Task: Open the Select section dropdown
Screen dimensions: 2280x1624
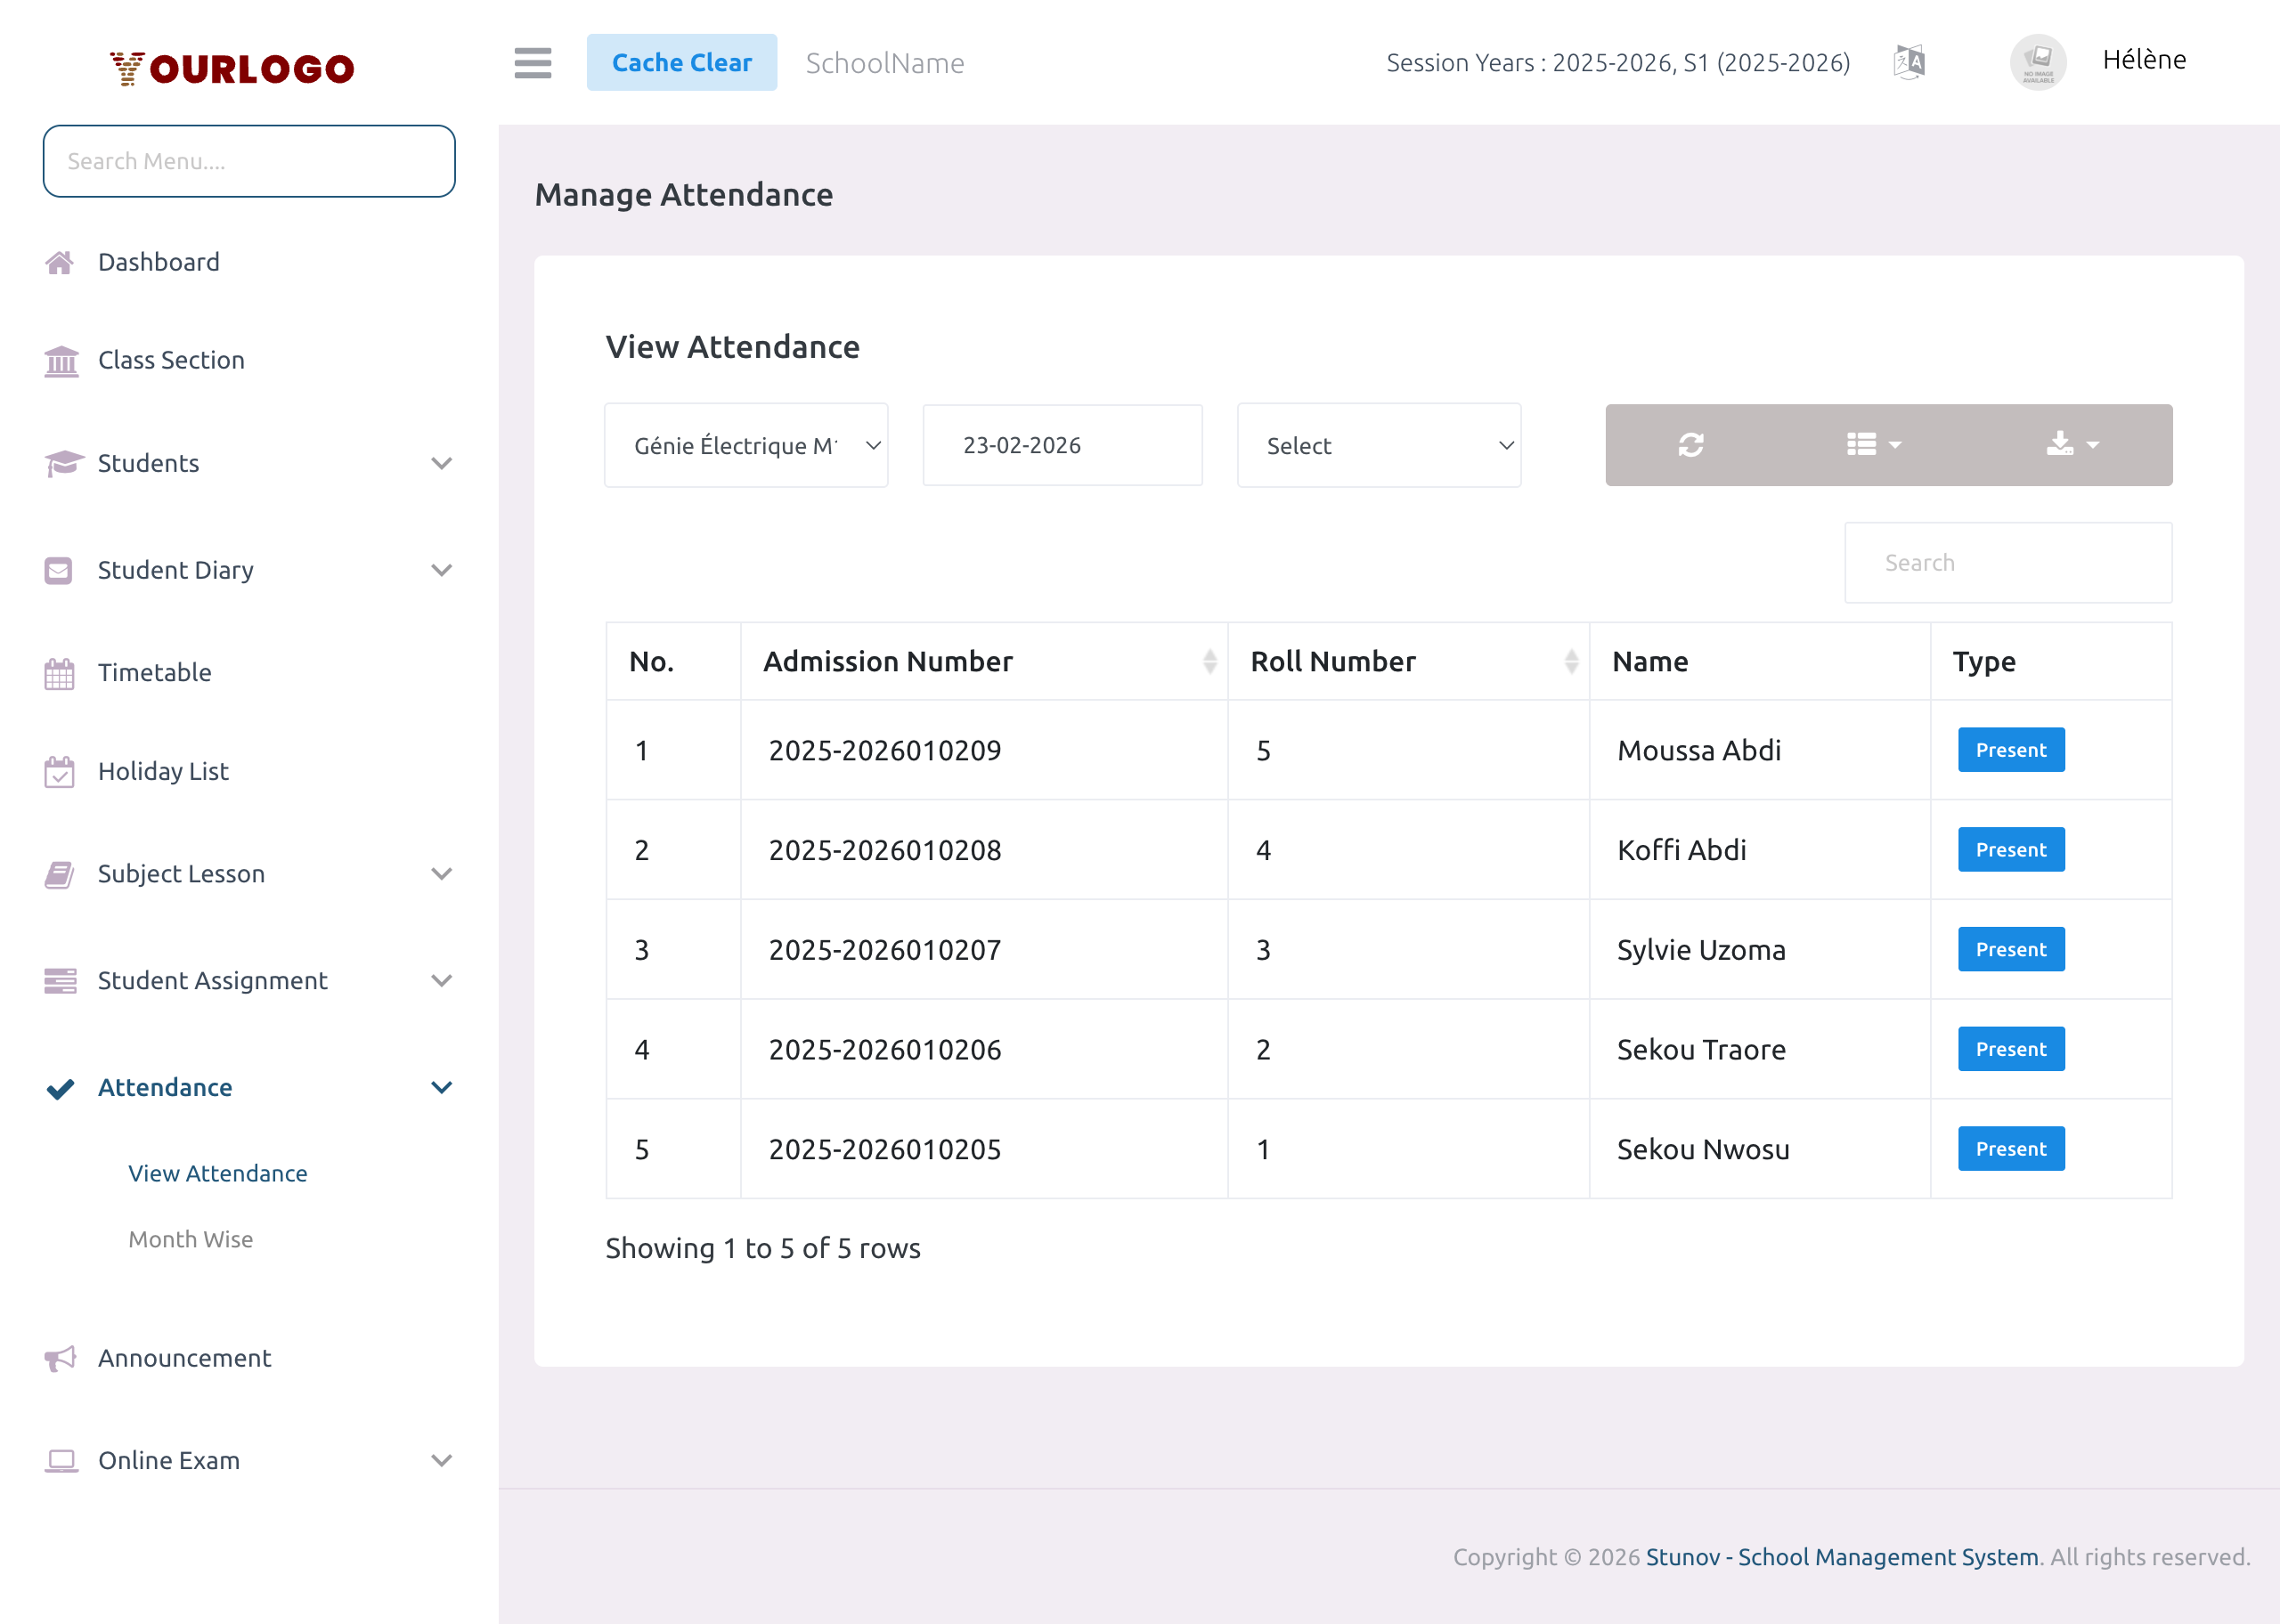Action: [x=1379, y=445]
